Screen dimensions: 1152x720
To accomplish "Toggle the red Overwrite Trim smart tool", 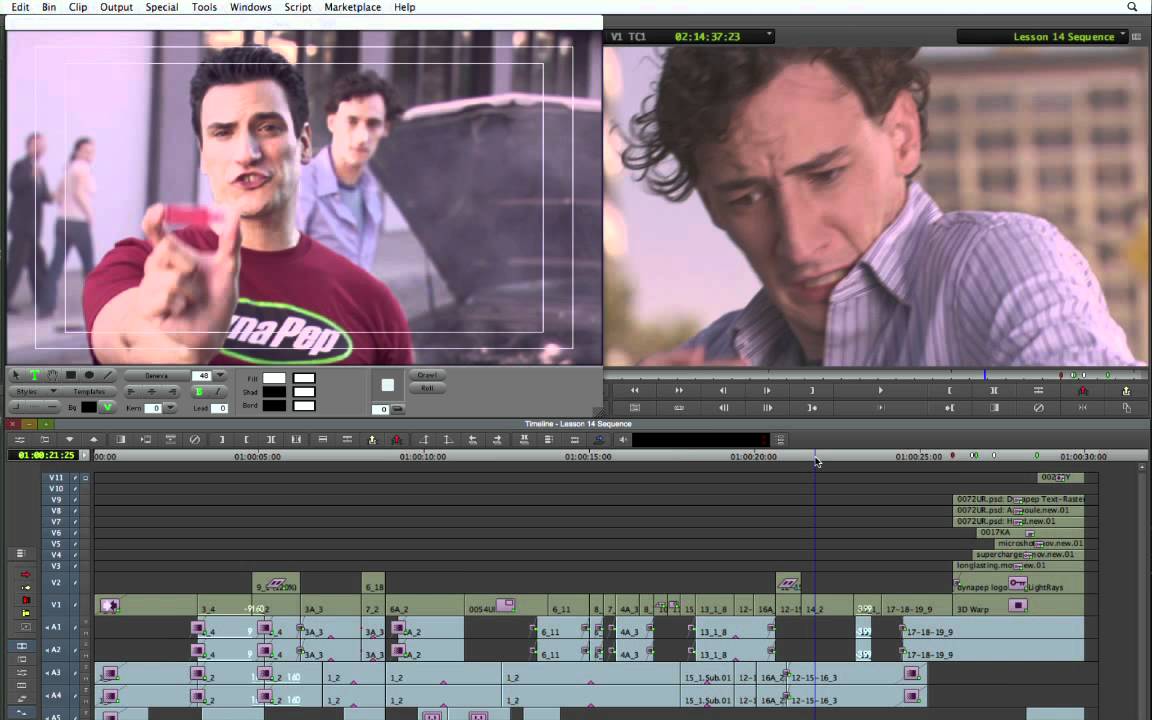I will pyautogui.click(x=26, y=600).
